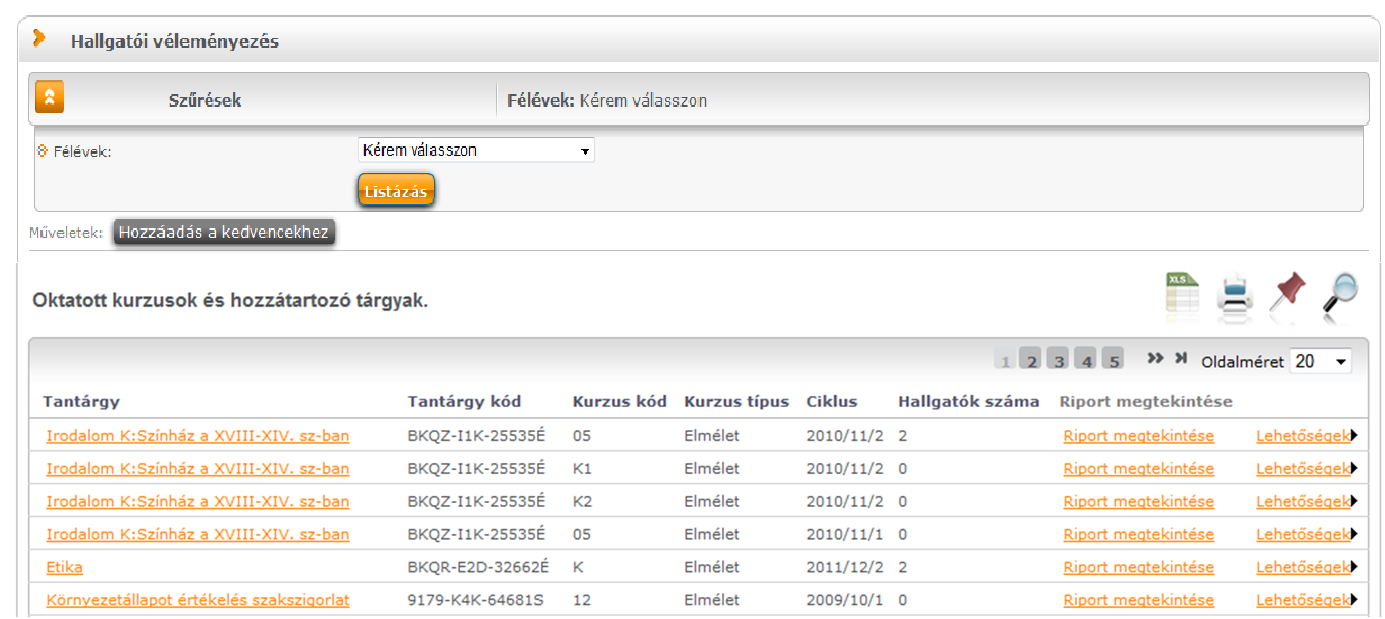
Task: View report for course code K2
Action: coord(1139,502)
